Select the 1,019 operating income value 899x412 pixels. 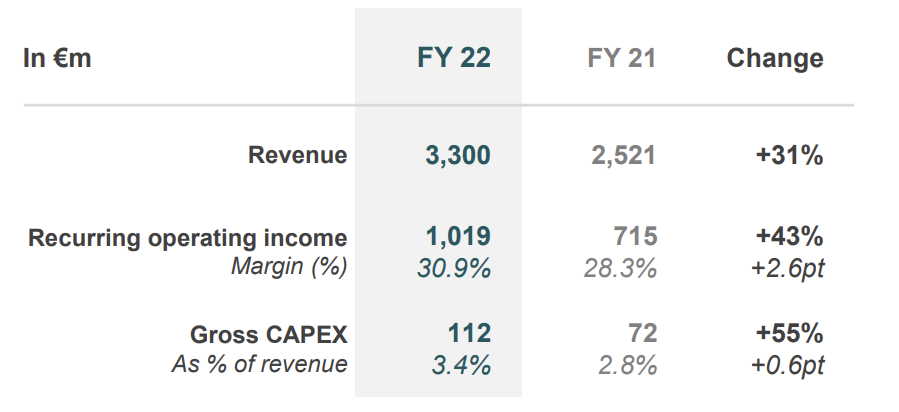(x=458, y=237)
